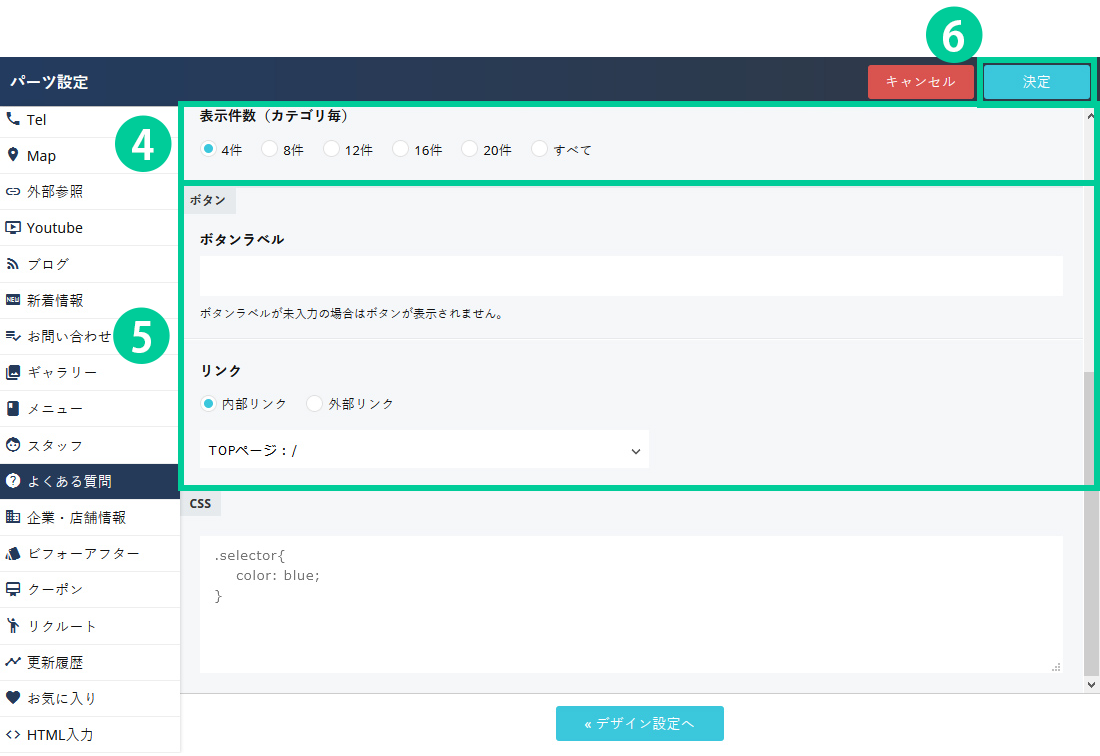Image resolution: width=1100 pixels, height=756 pixels.
Task: Select HTML入力 from the parts list
Action: click(x=60, y=734)
